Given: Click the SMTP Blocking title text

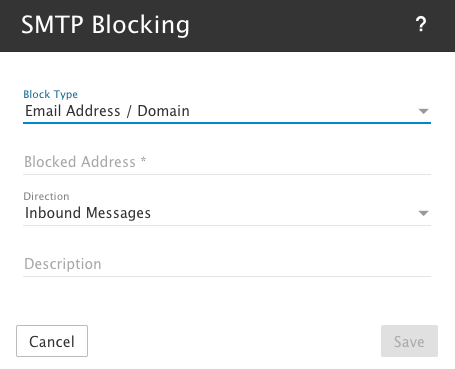Looking at the screenshot, I should [105, 25].
